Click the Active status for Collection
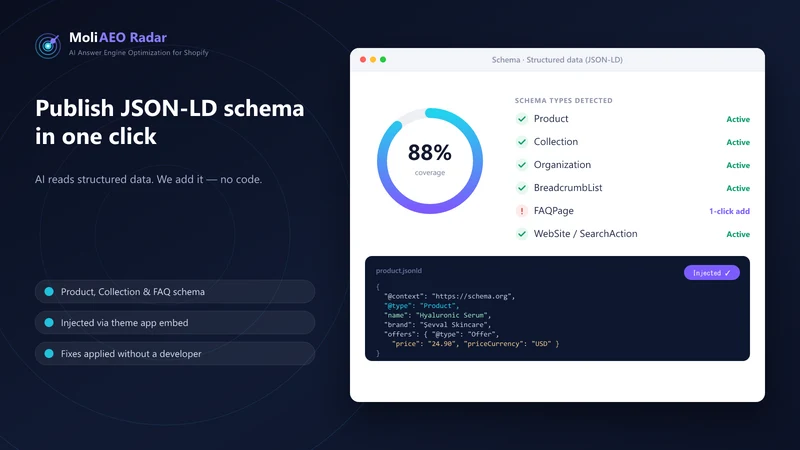 [738, 142]
